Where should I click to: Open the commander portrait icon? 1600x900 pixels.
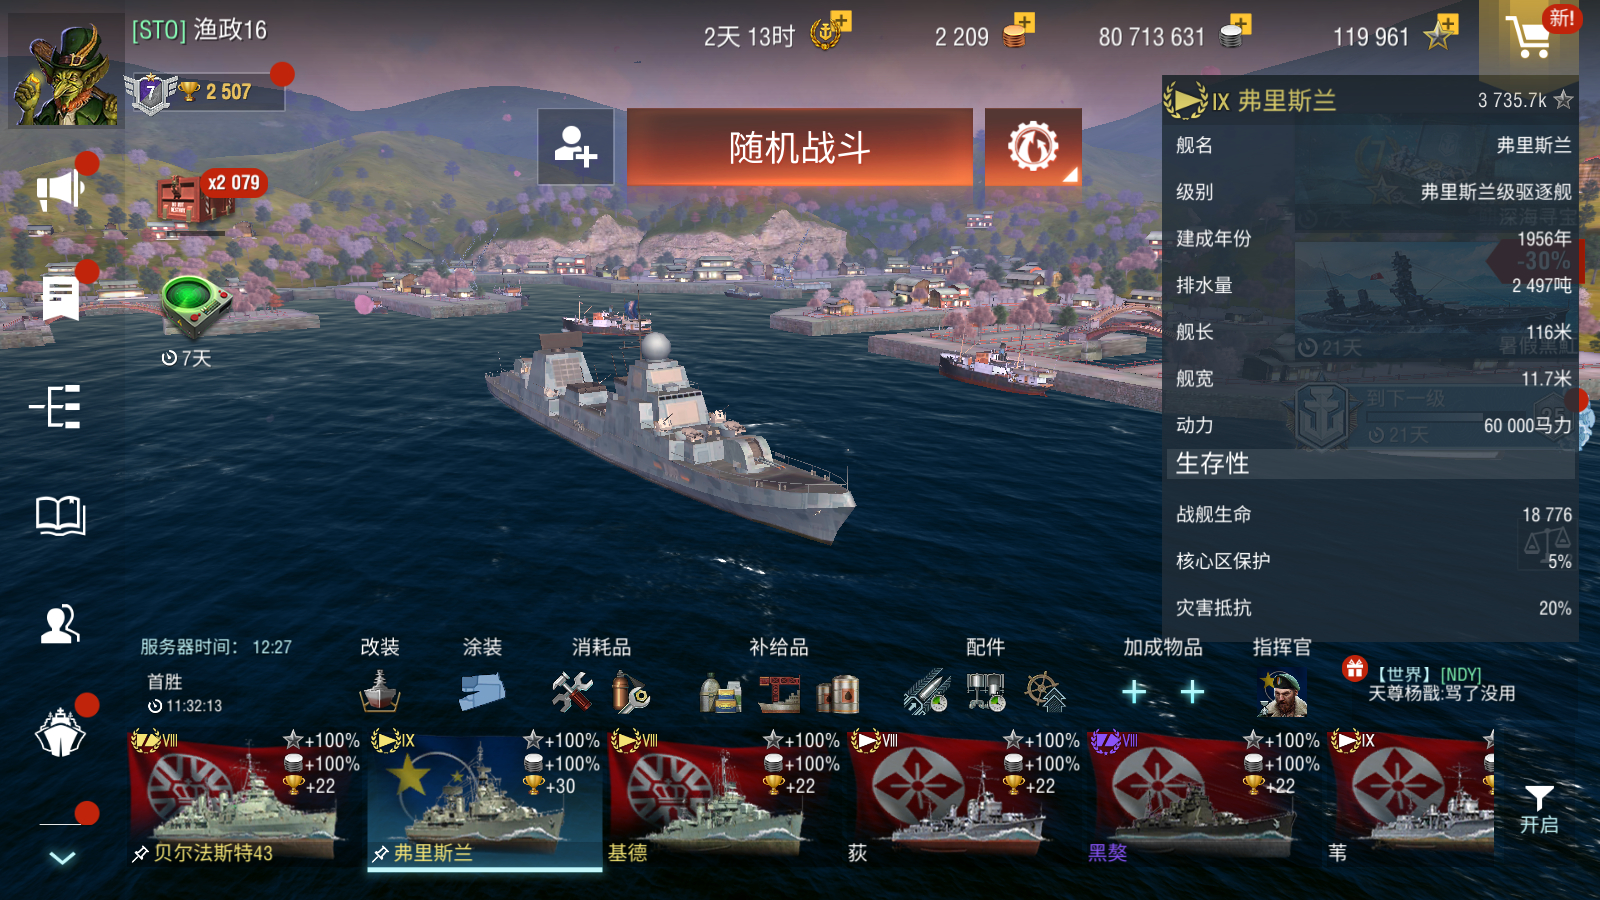pyautogui.click(x=1282, y=692)
